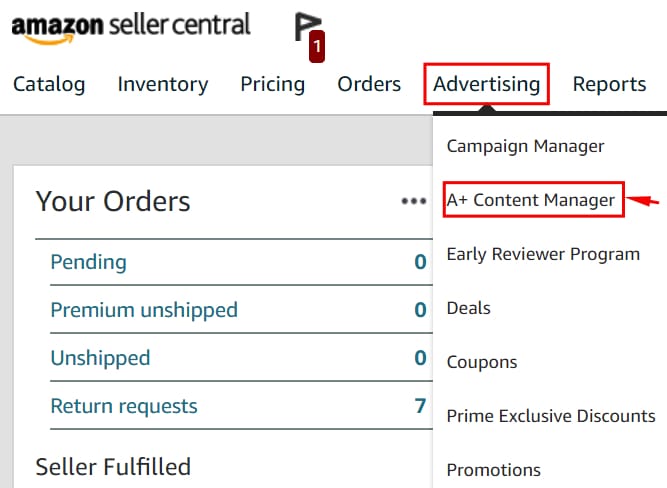The width and height of the screenshot is (667, 488).
Task: Open the Reports menu
Action: point(609,84)
